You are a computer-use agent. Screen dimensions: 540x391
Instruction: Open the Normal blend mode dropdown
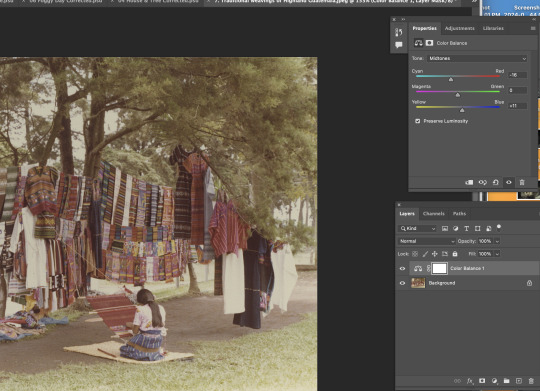[427, 241]
